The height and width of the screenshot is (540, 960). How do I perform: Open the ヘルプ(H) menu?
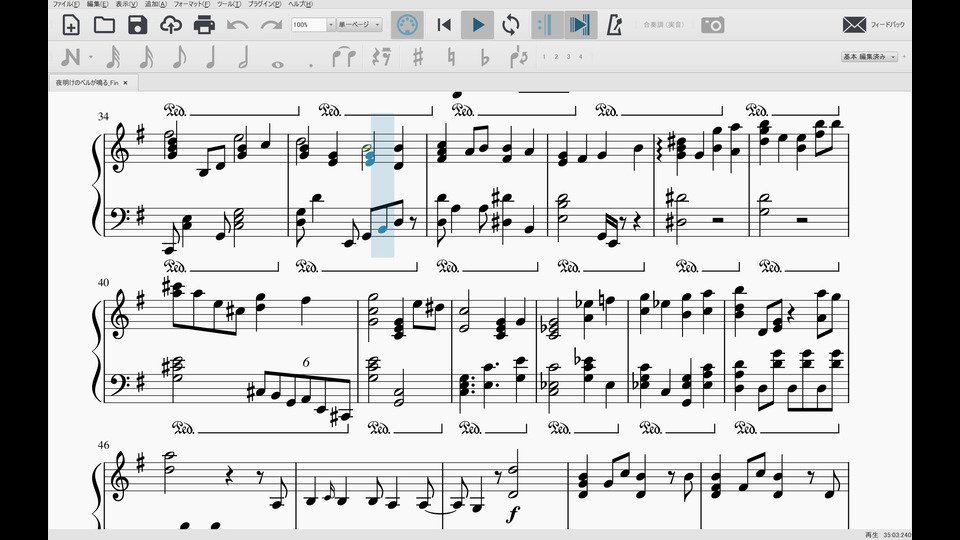coord(300,4)
